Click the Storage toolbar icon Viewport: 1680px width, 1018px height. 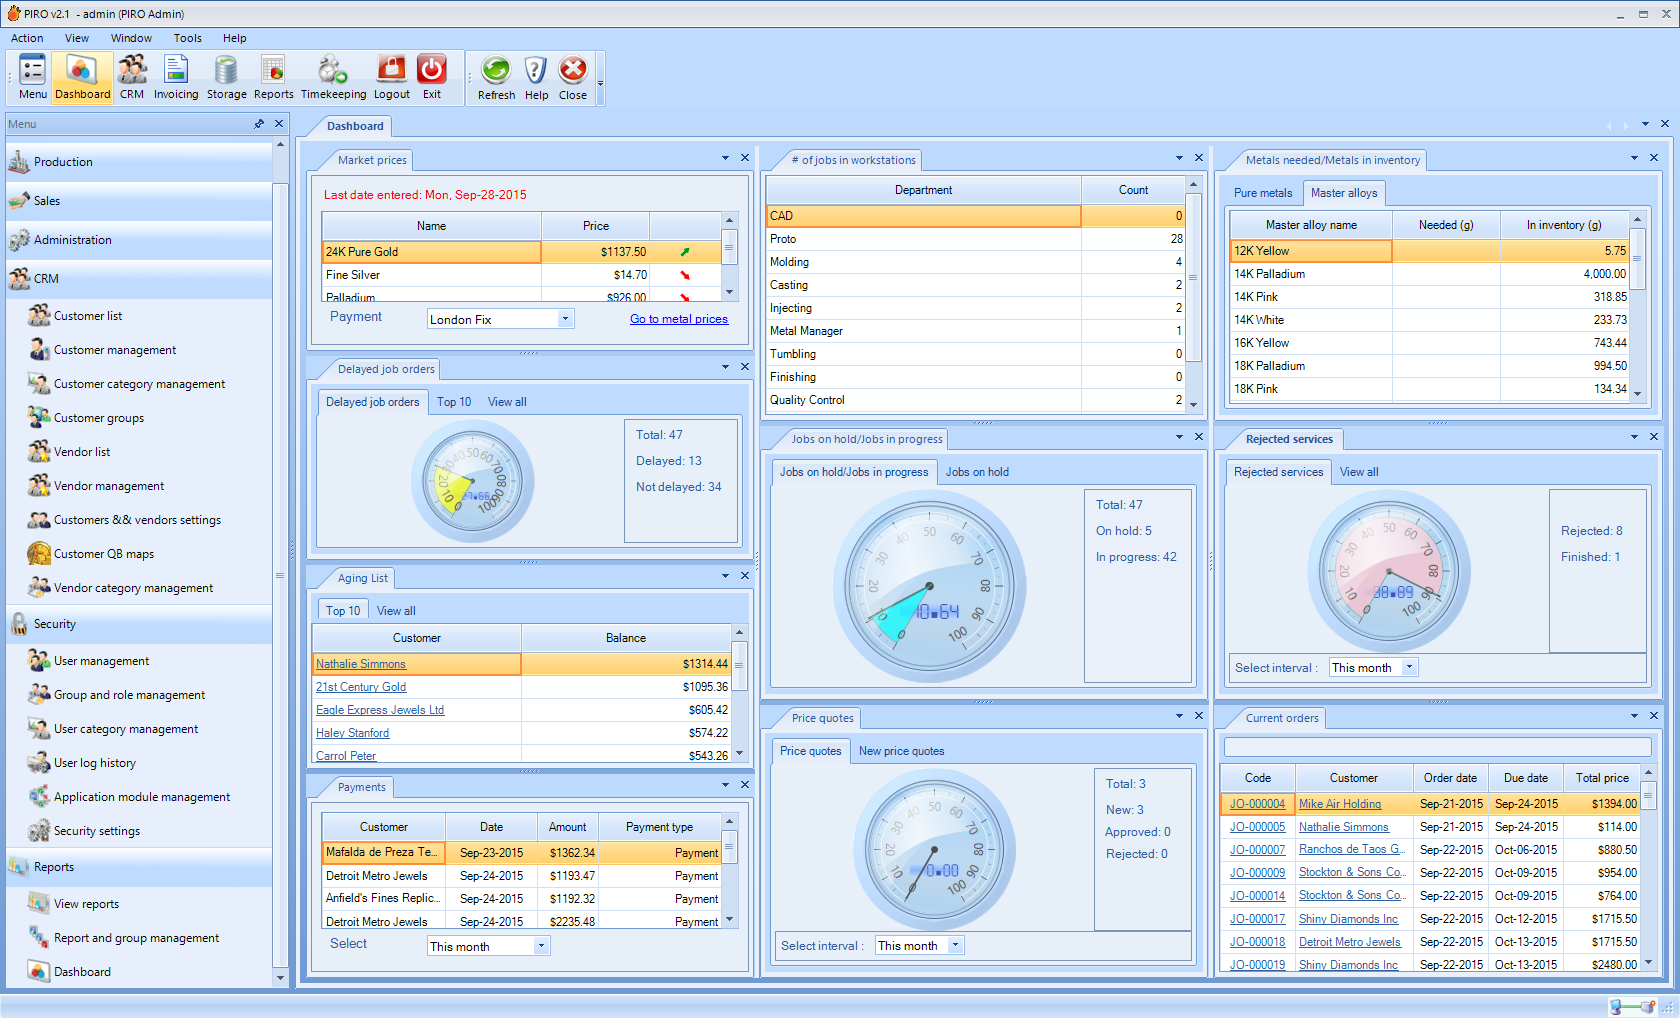[x=226, y=77]
